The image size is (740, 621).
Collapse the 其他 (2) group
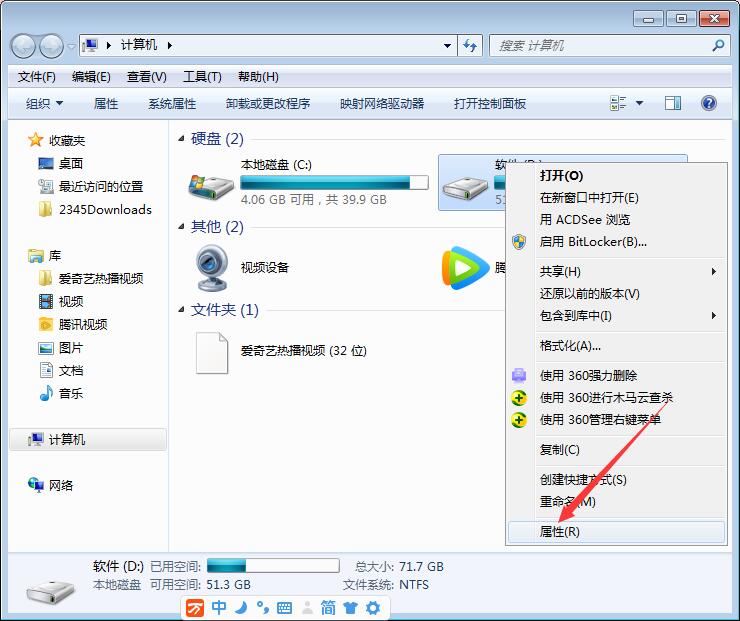[x=181, y=227]
